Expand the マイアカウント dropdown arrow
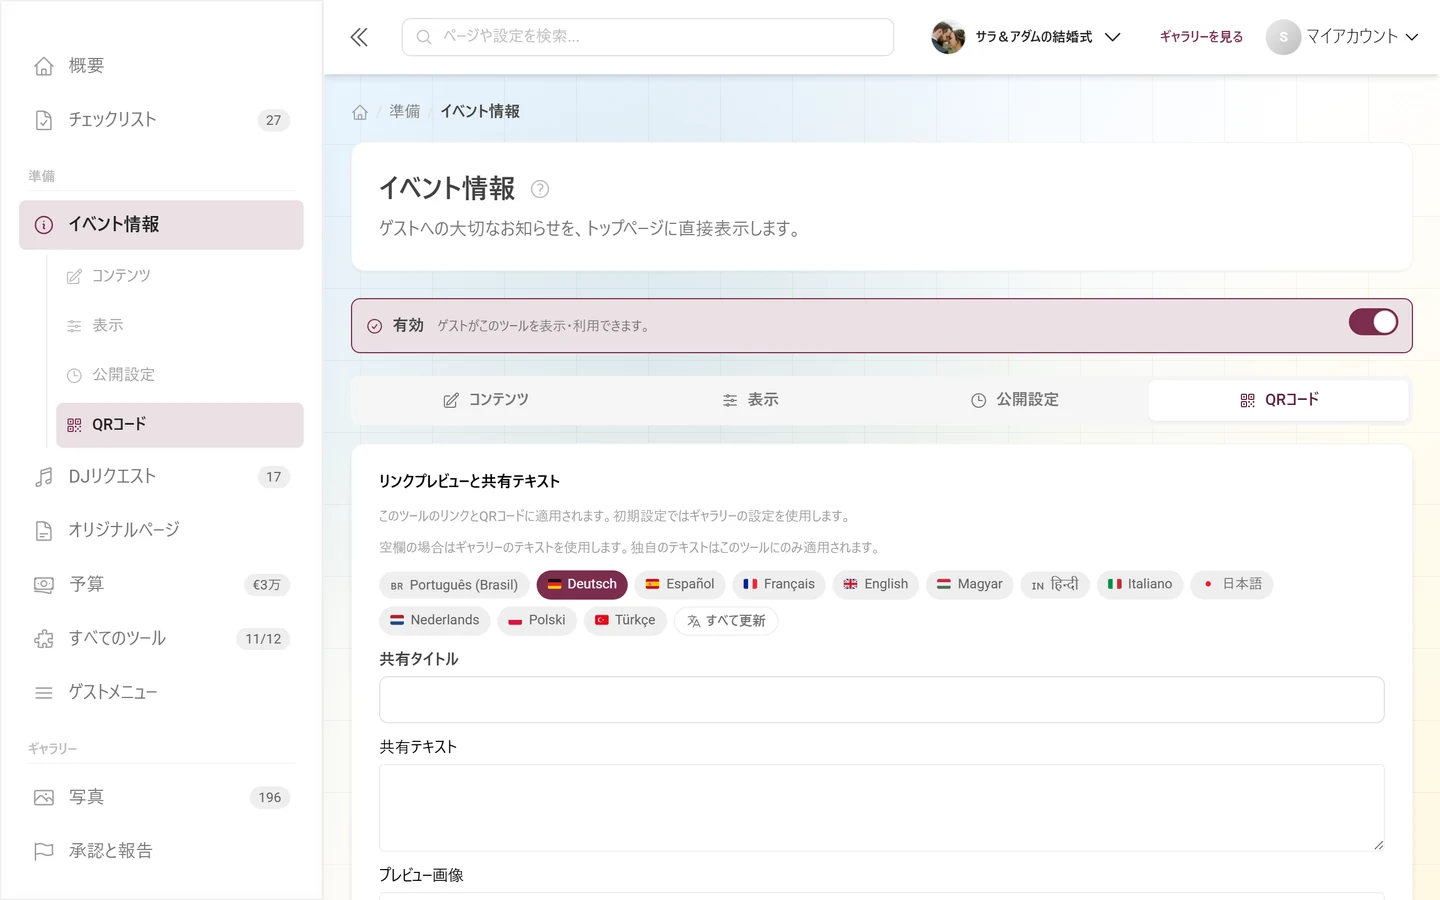 tap(1412, 37)
